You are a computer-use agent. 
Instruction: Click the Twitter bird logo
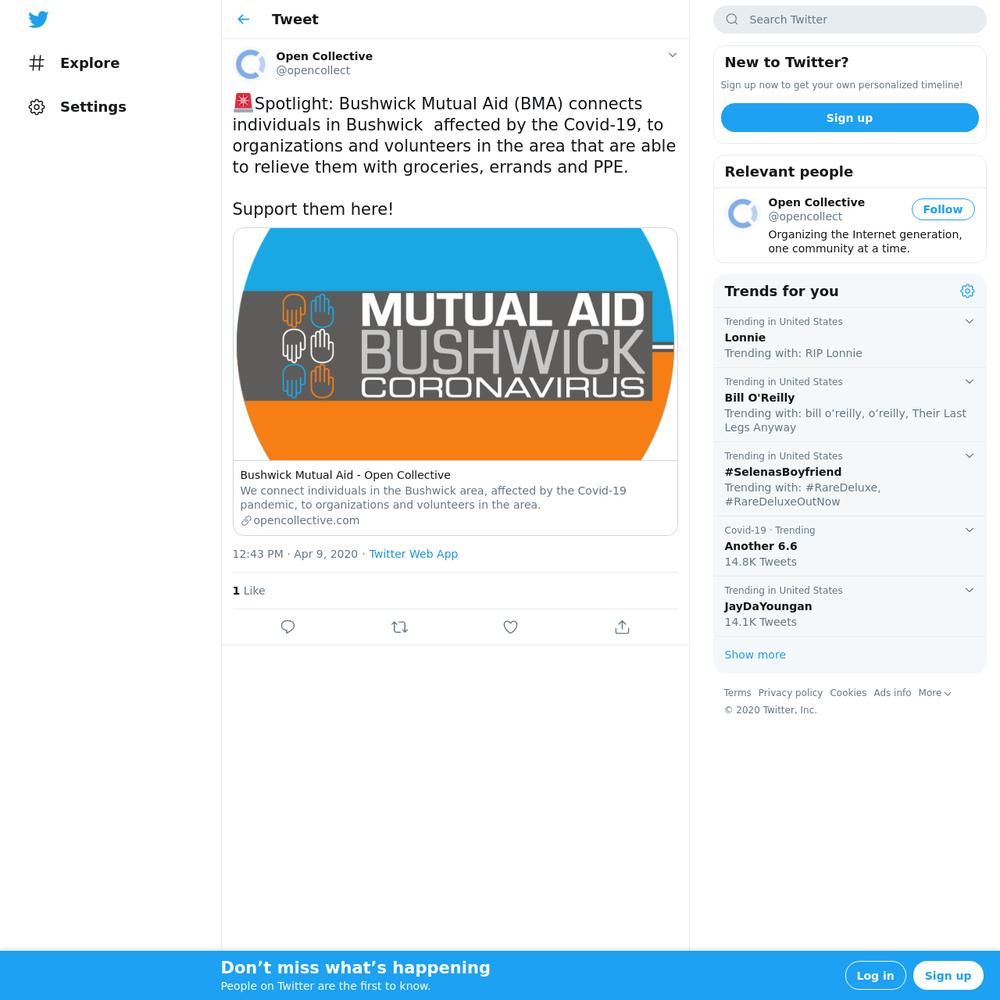point(38,19)
